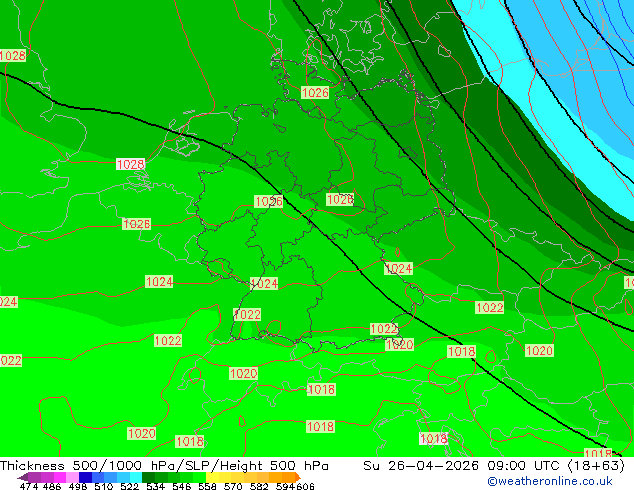Click the forecast run text '(18+63)'
The height and width of the screenshot is (490, 634).
click(596, 466)
